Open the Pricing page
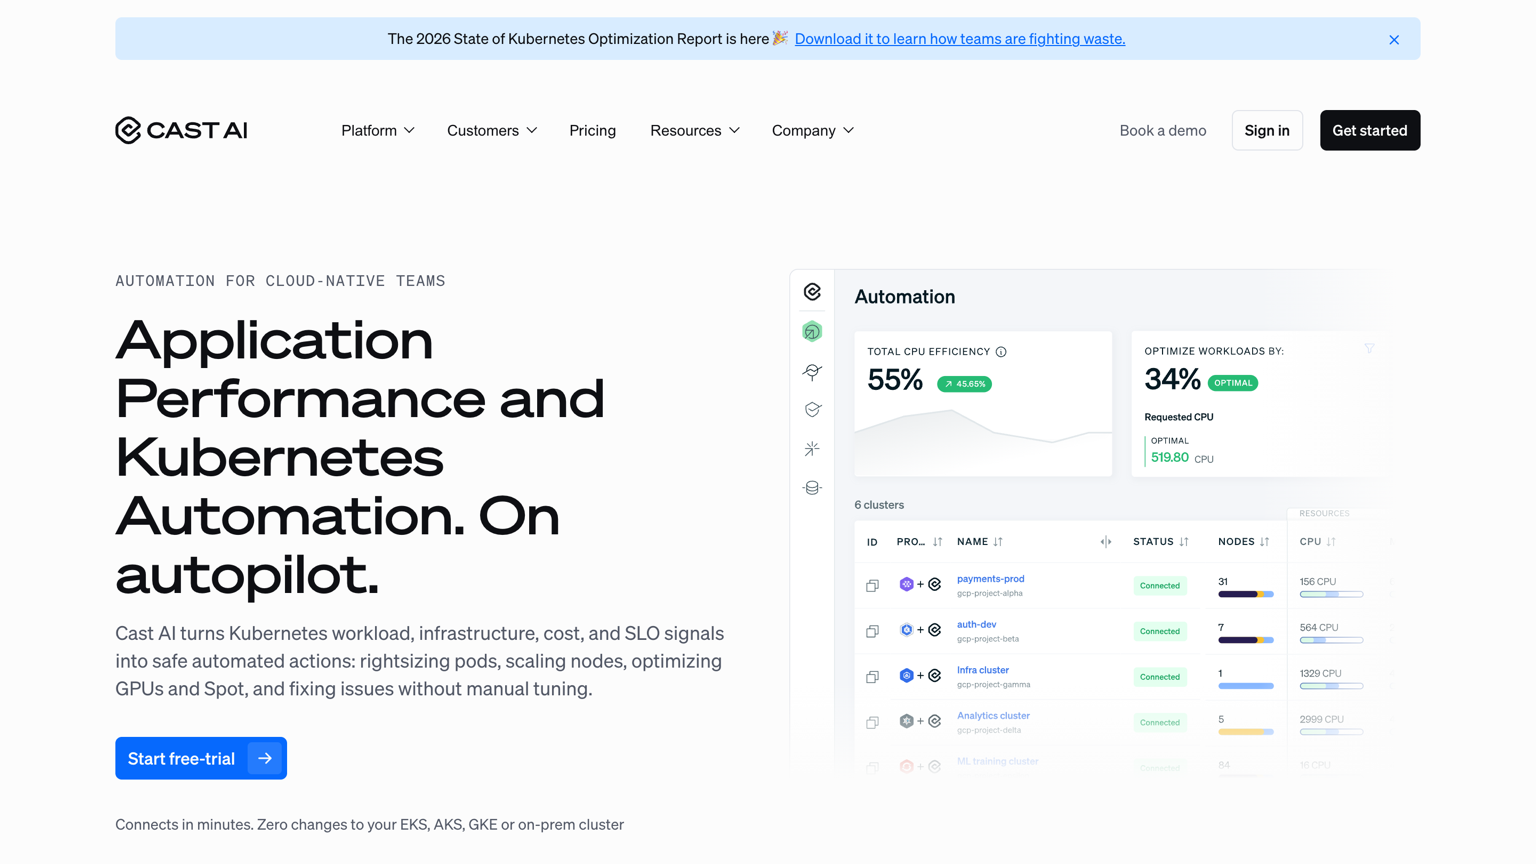 593,130
